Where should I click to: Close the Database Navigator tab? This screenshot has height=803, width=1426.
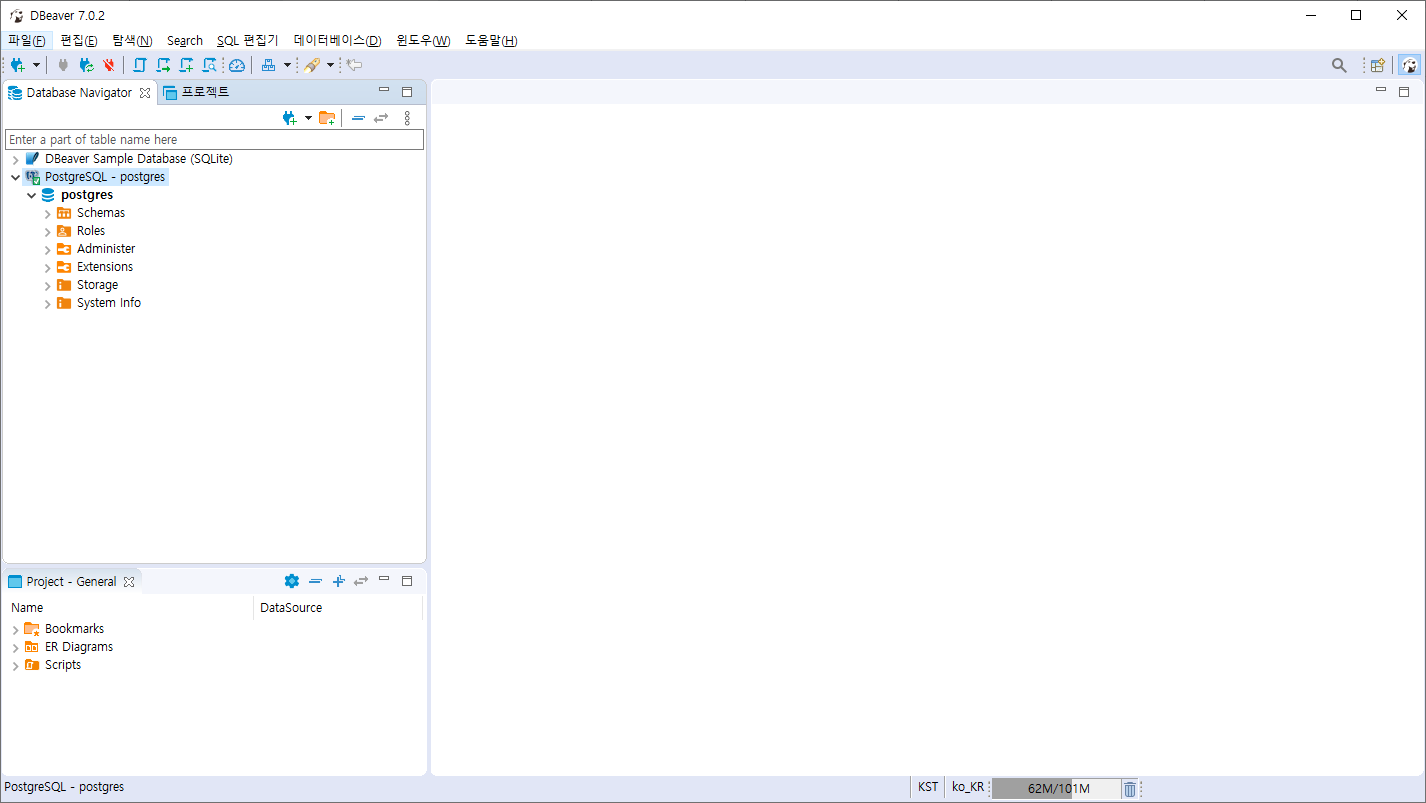pyautogui.click(x=145, y=93)
